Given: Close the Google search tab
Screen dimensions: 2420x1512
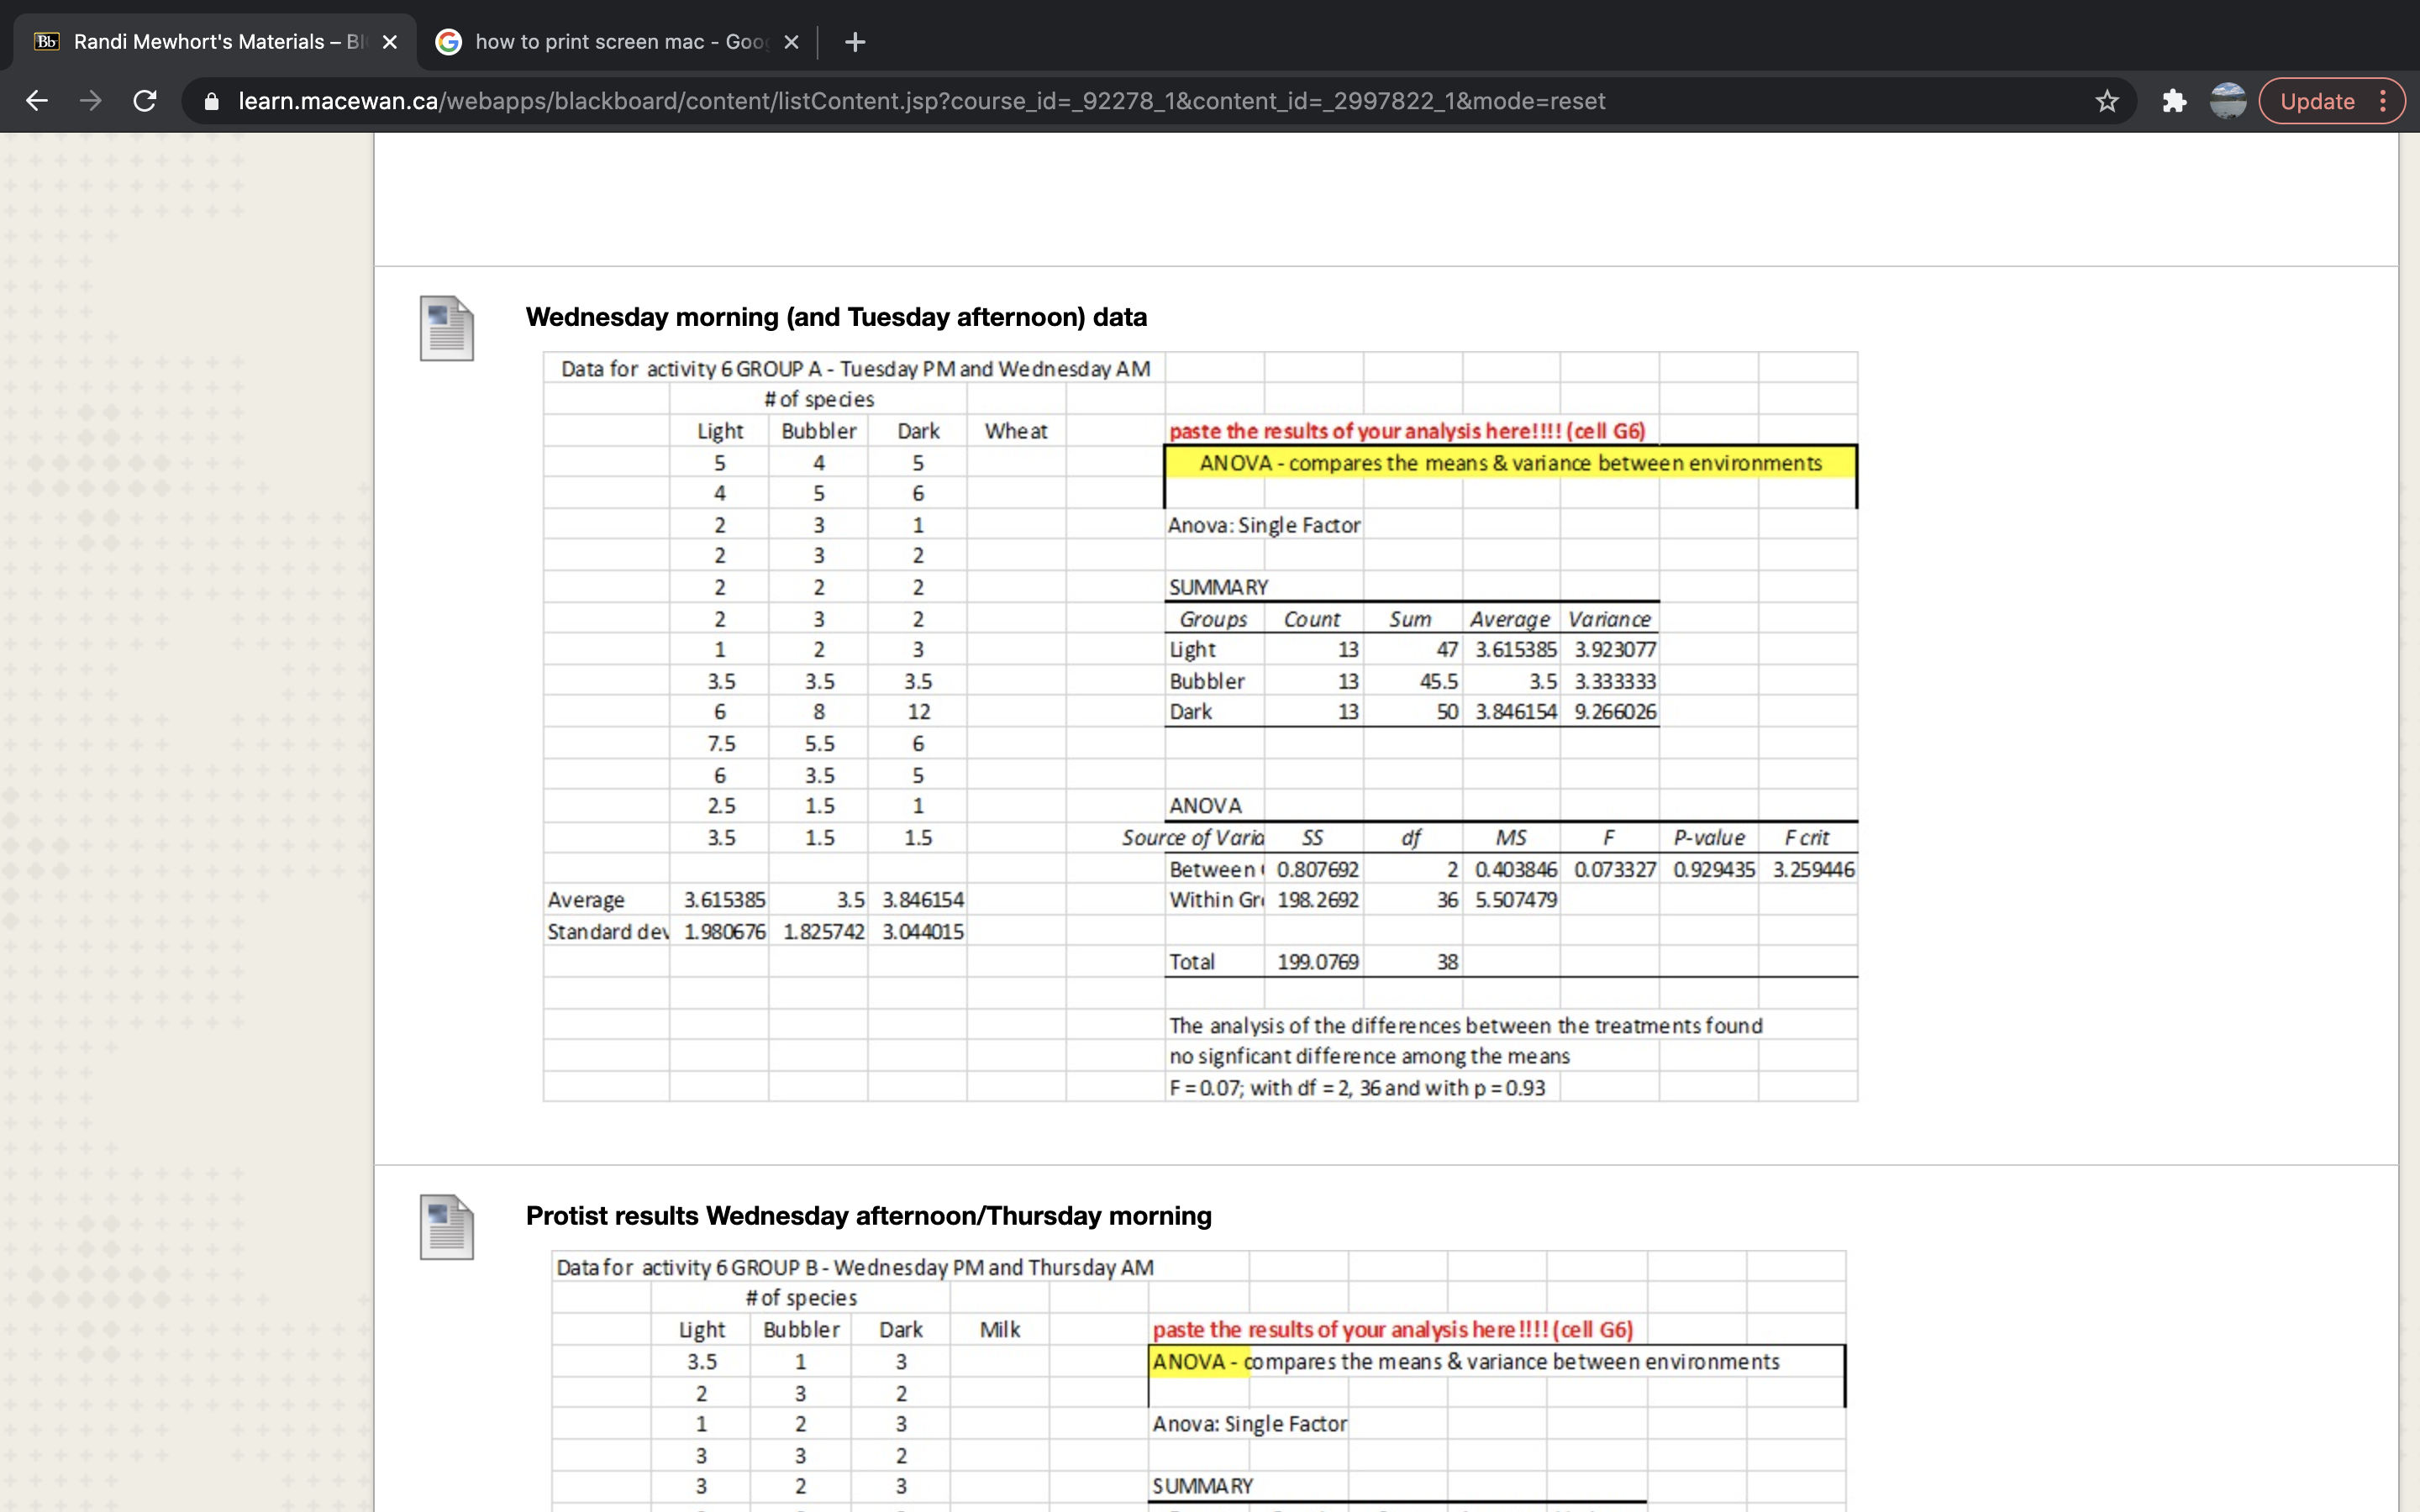Looking at the screenshot, I should (x=791, y=42).
